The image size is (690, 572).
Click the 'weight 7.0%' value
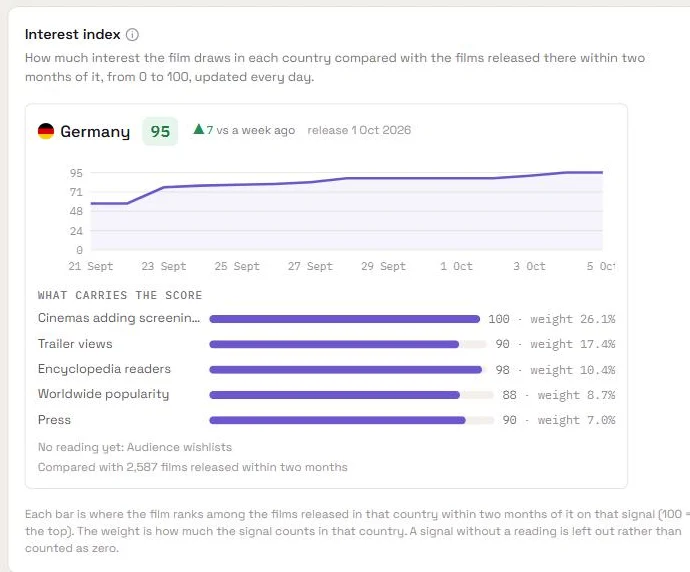coord(576,420)
